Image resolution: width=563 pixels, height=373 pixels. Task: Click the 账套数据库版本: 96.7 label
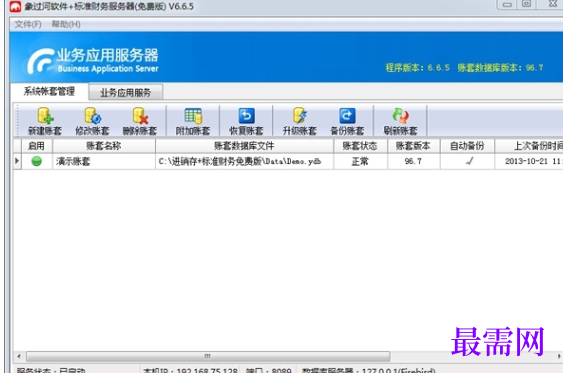pos(500,67)
